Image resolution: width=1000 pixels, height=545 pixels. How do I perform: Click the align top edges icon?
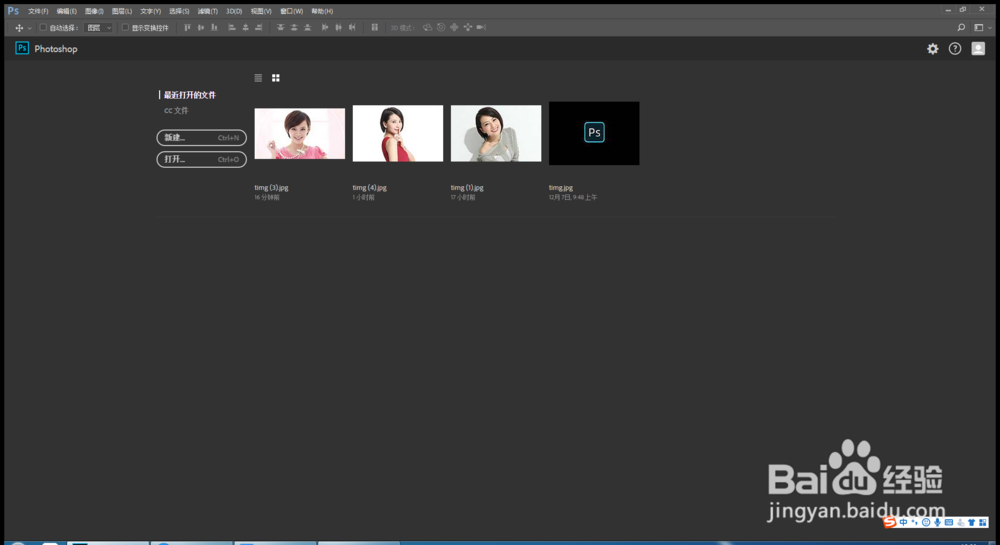click(188, 27)
